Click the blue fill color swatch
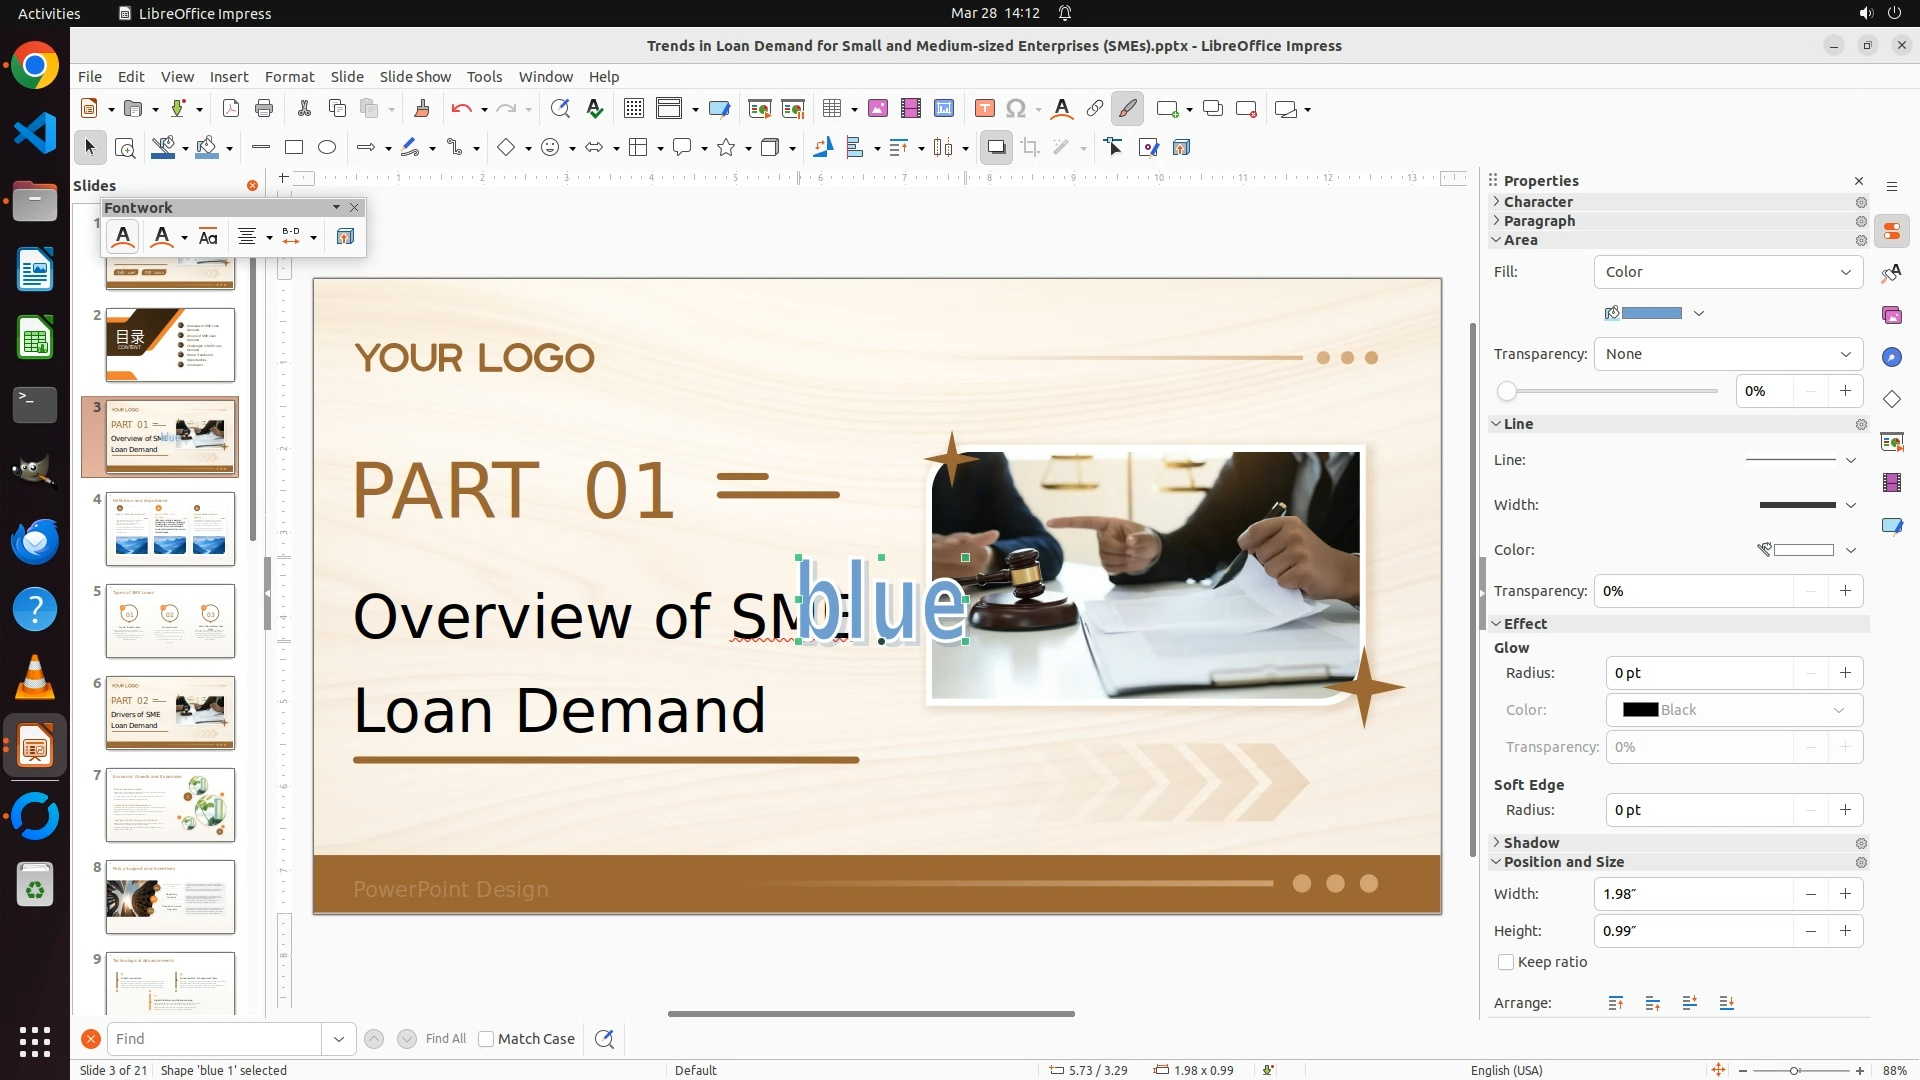The height and width of the screenshot is (1080, 1920). [x=1651, y=313]
